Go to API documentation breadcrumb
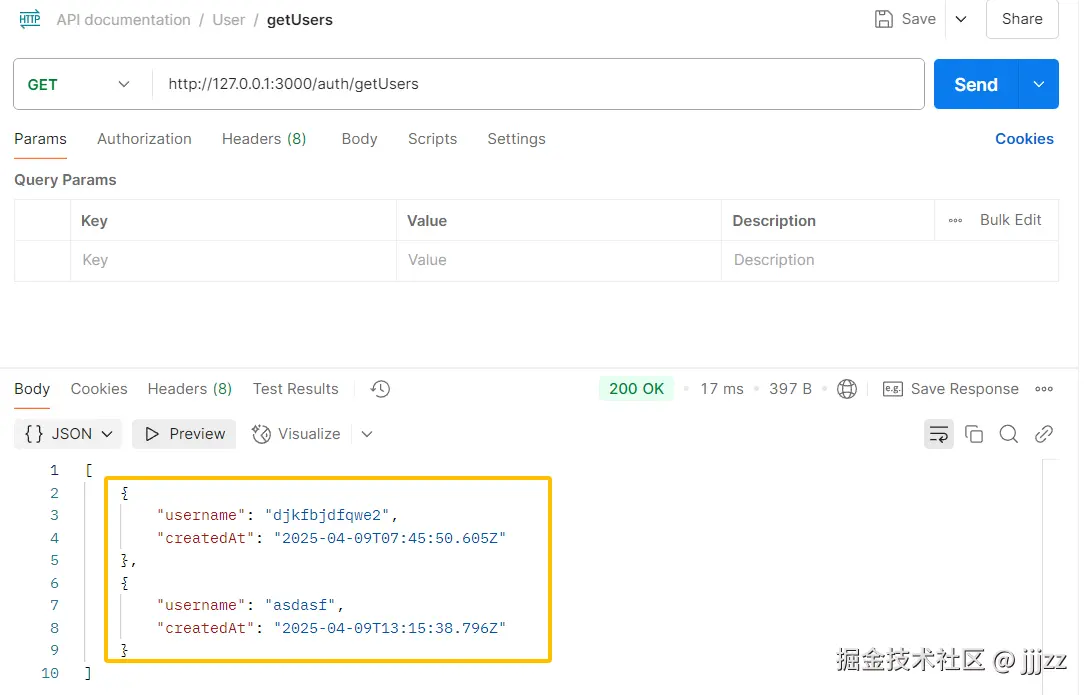The width and height of the screenshot is (1087, 695). coord(123,19)
